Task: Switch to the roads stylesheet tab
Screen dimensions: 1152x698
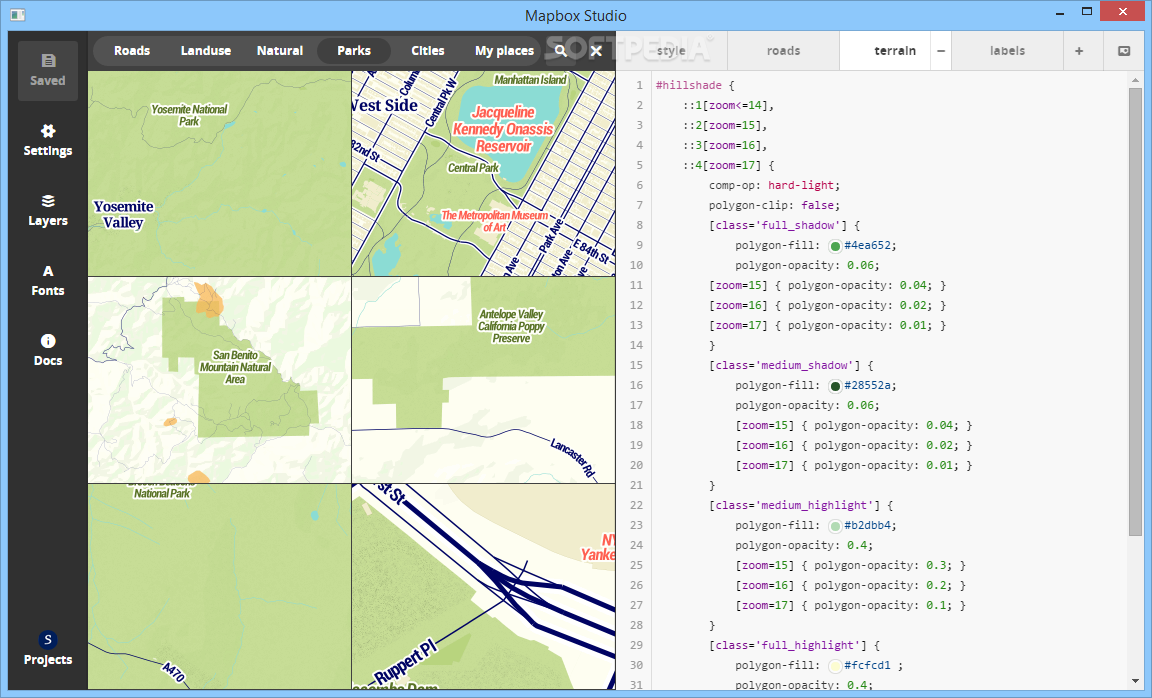Action: click(783, 51)
